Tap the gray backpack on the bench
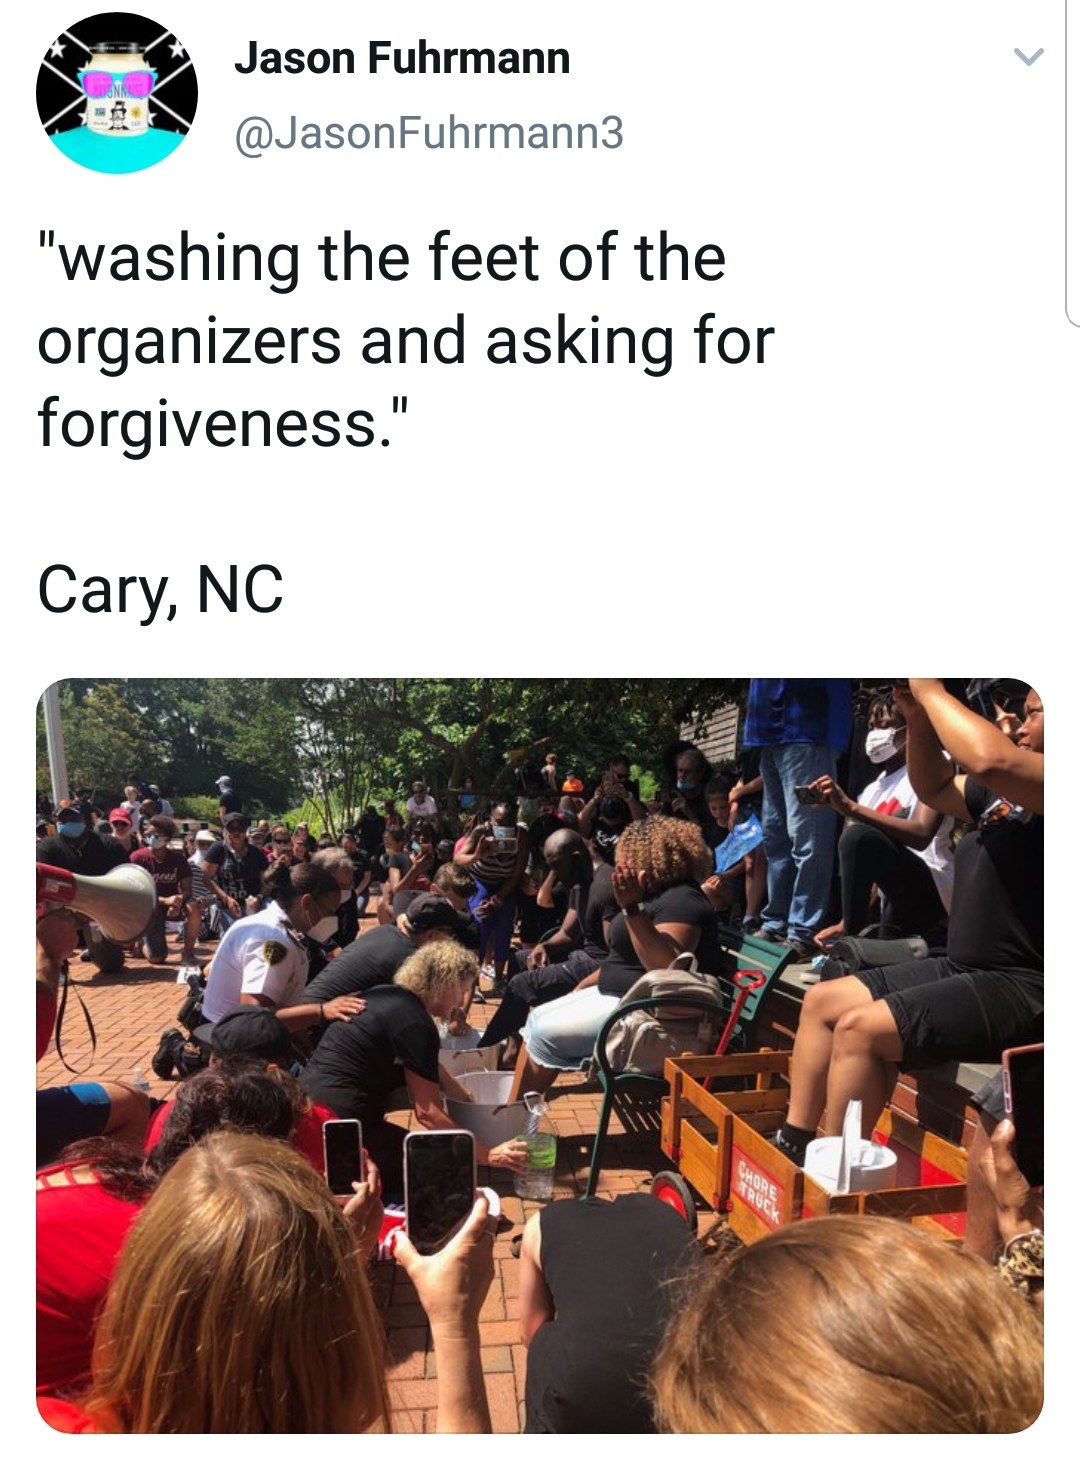This screenshot has width=1080, height=1467. click(x=663, y=1010)
